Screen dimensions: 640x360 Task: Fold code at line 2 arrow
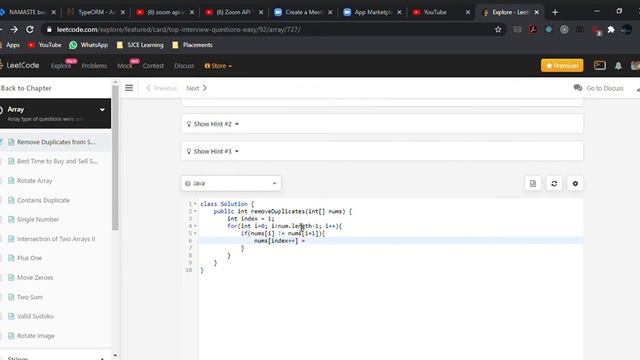(x=195, y=211)
